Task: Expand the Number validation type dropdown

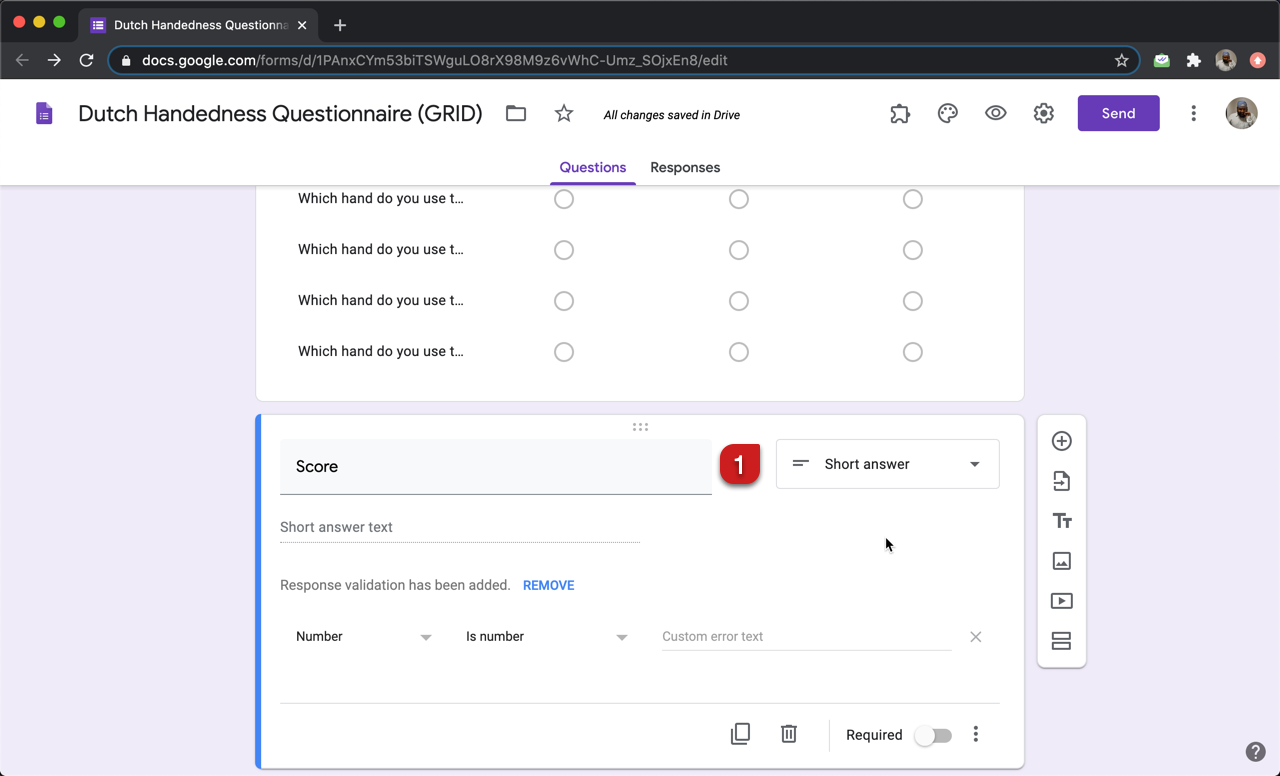Action: tap(363, 637)
